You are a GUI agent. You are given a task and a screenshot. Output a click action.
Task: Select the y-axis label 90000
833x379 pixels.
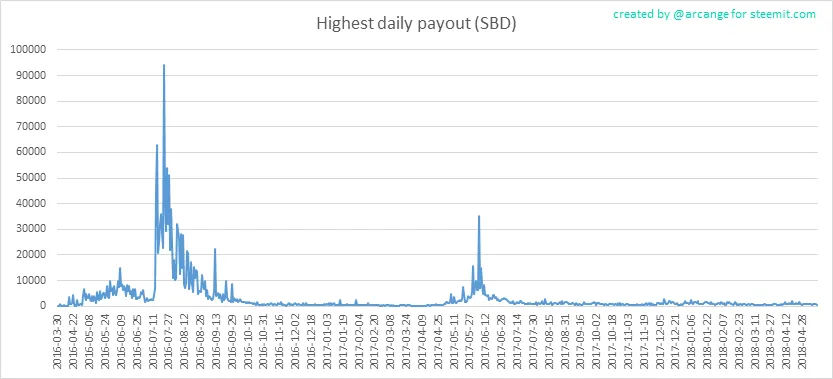32,75
